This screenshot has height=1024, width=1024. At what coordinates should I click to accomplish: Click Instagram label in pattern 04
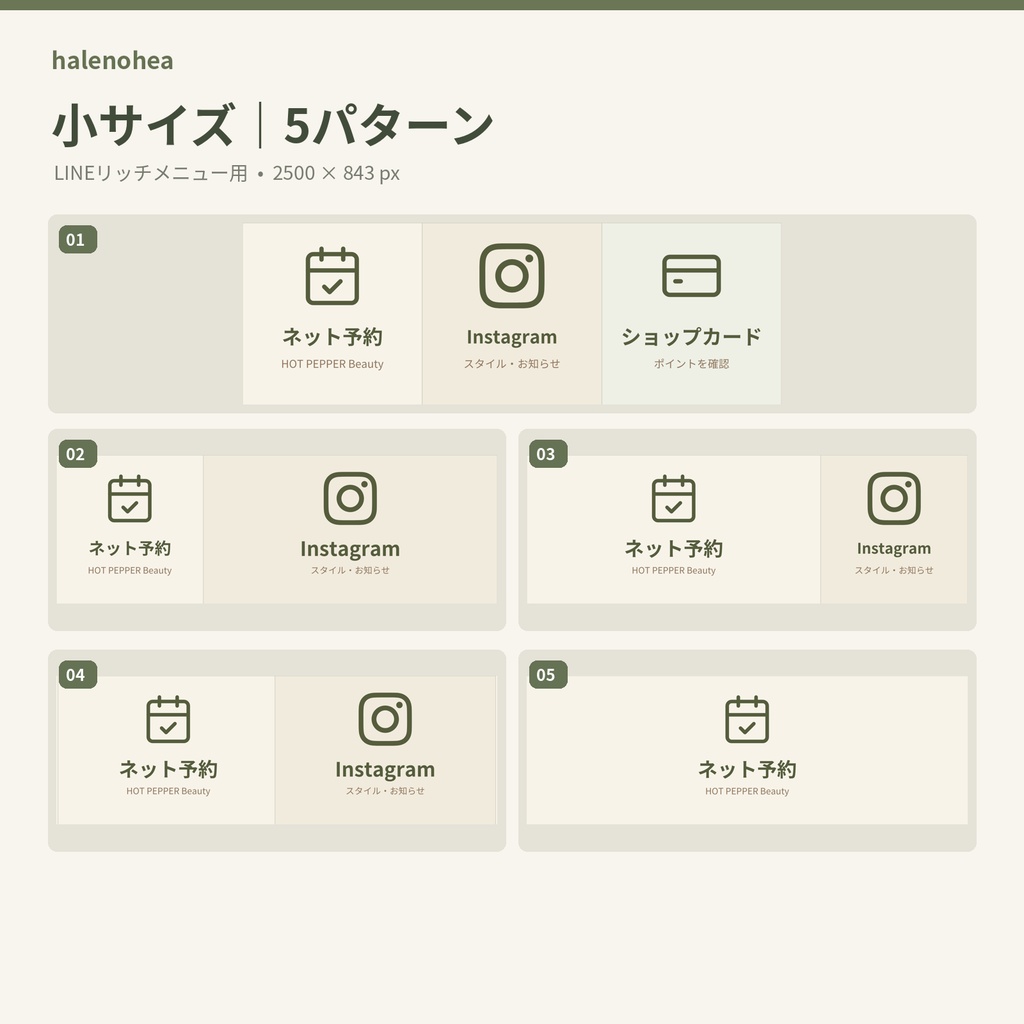(x=385, y=769)
